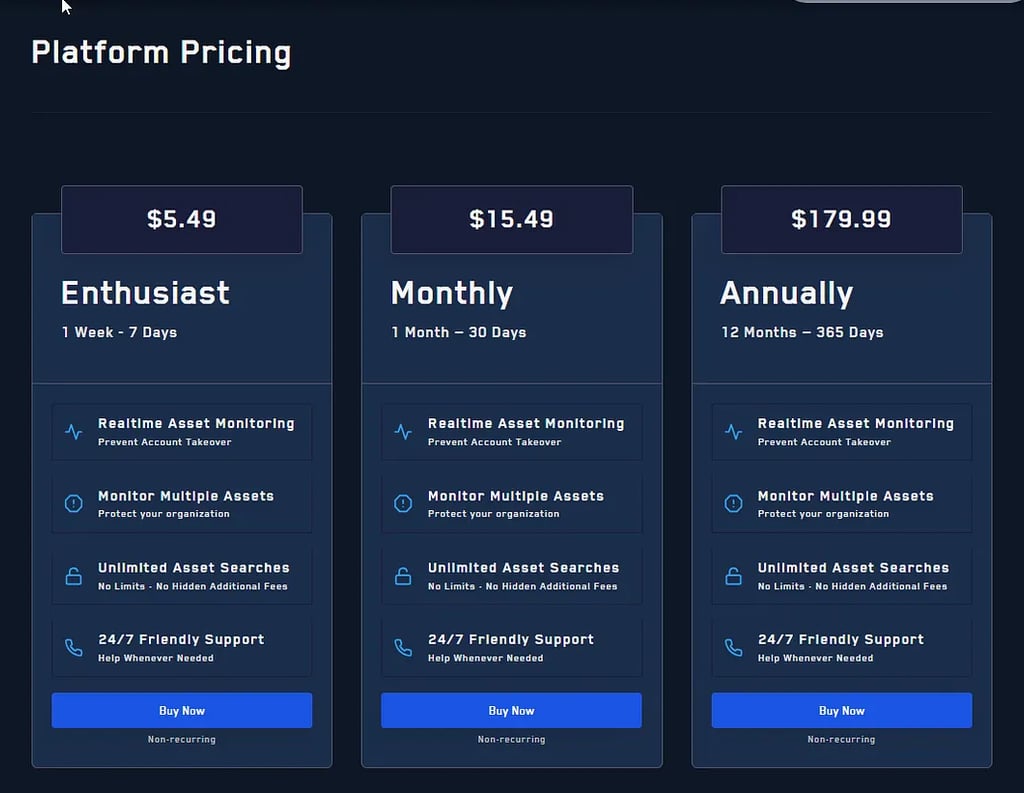
Task: Click the Platform Pricing heading
Action: (161, 52)
